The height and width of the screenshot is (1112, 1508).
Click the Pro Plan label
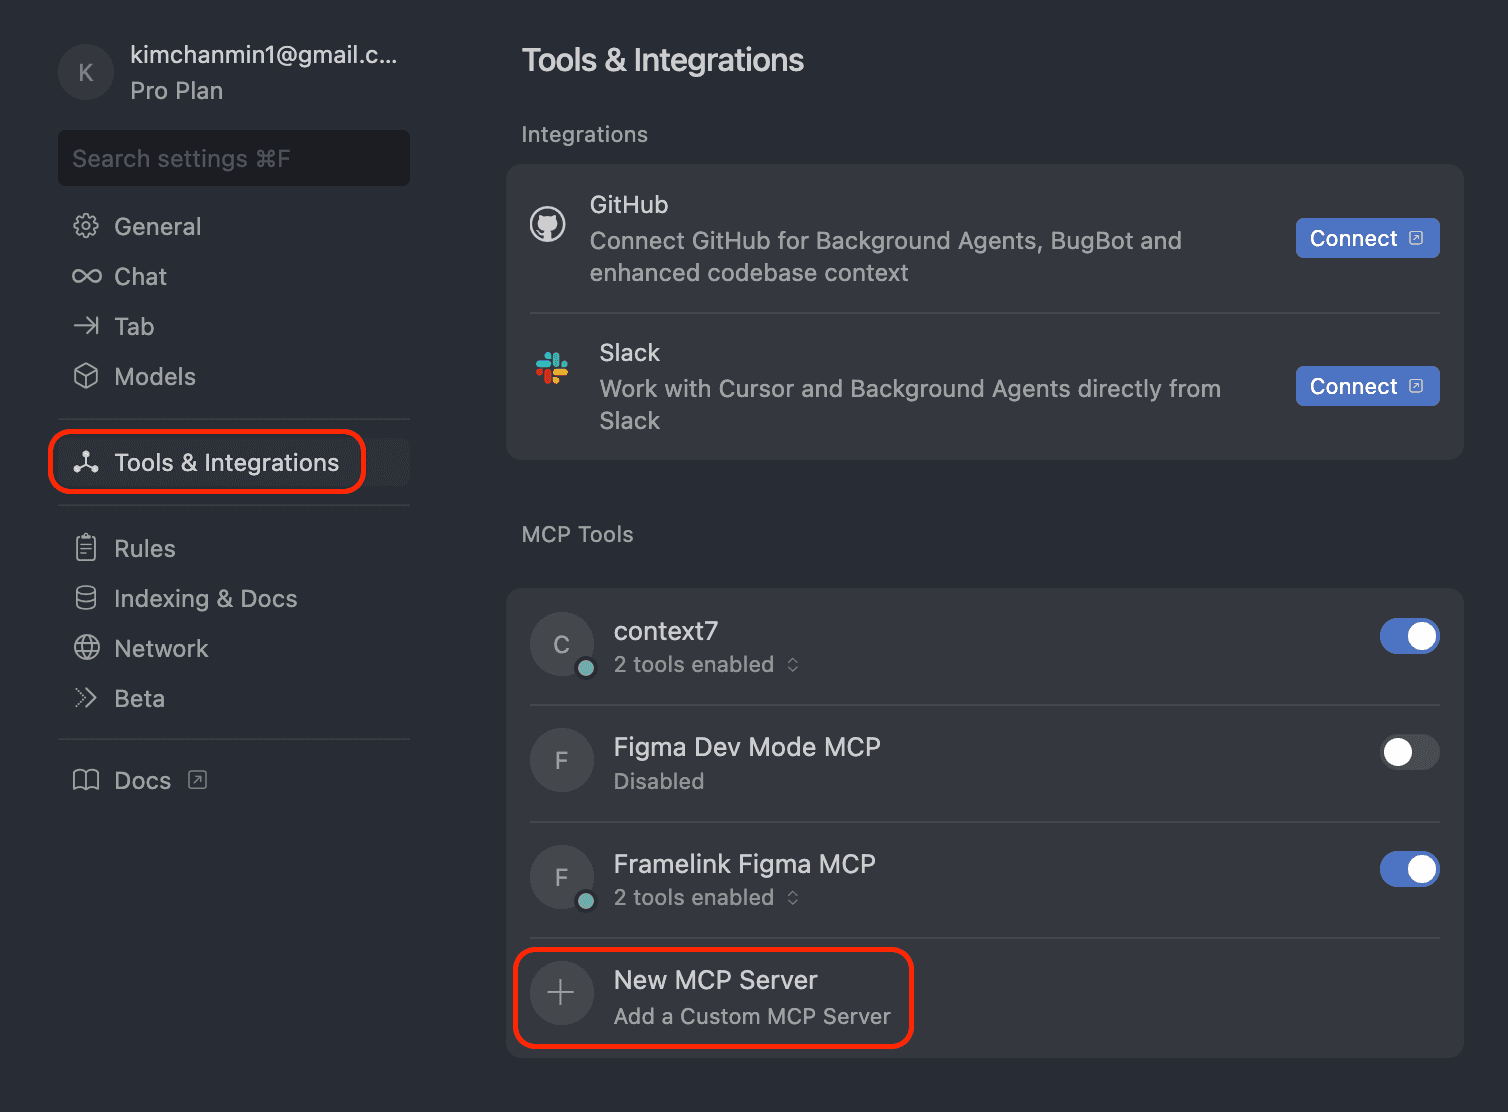pos(177,91)
